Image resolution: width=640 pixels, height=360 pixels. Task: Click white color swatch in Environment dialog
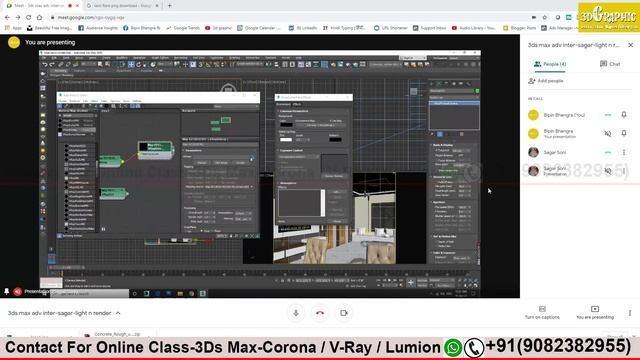click(x=286, y=140)
